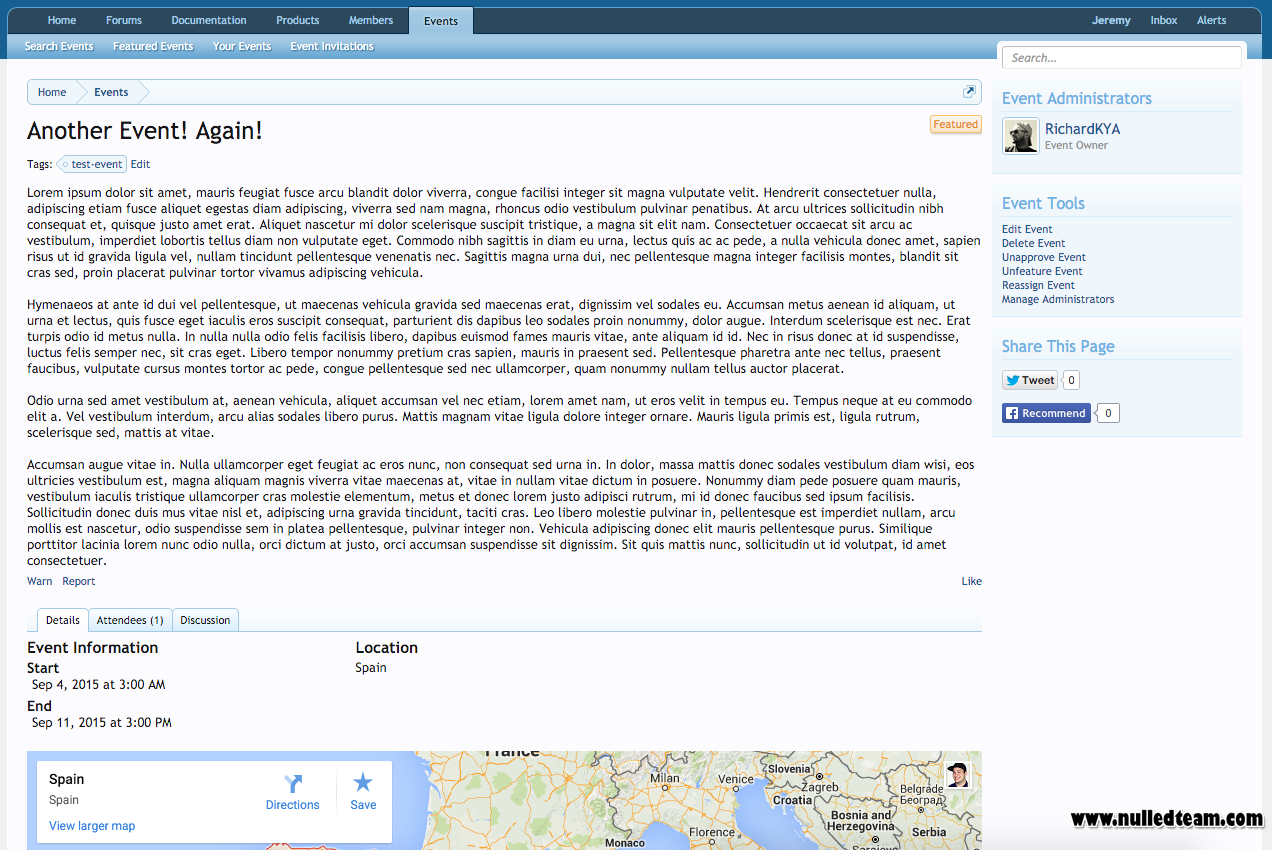Click Edit Event in Event Tools
1272x850 pixels.
[x=1027, y=229]
